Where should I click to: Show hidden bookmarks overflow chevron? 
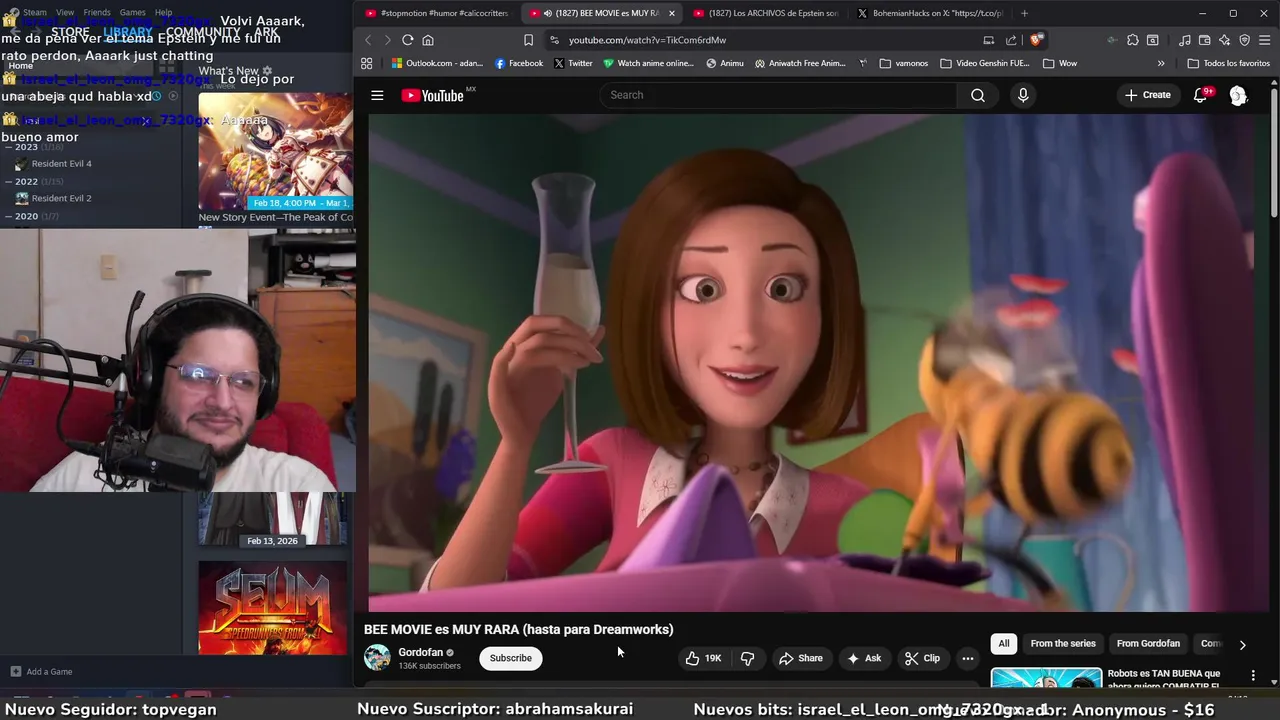(x=1161, y=63)
